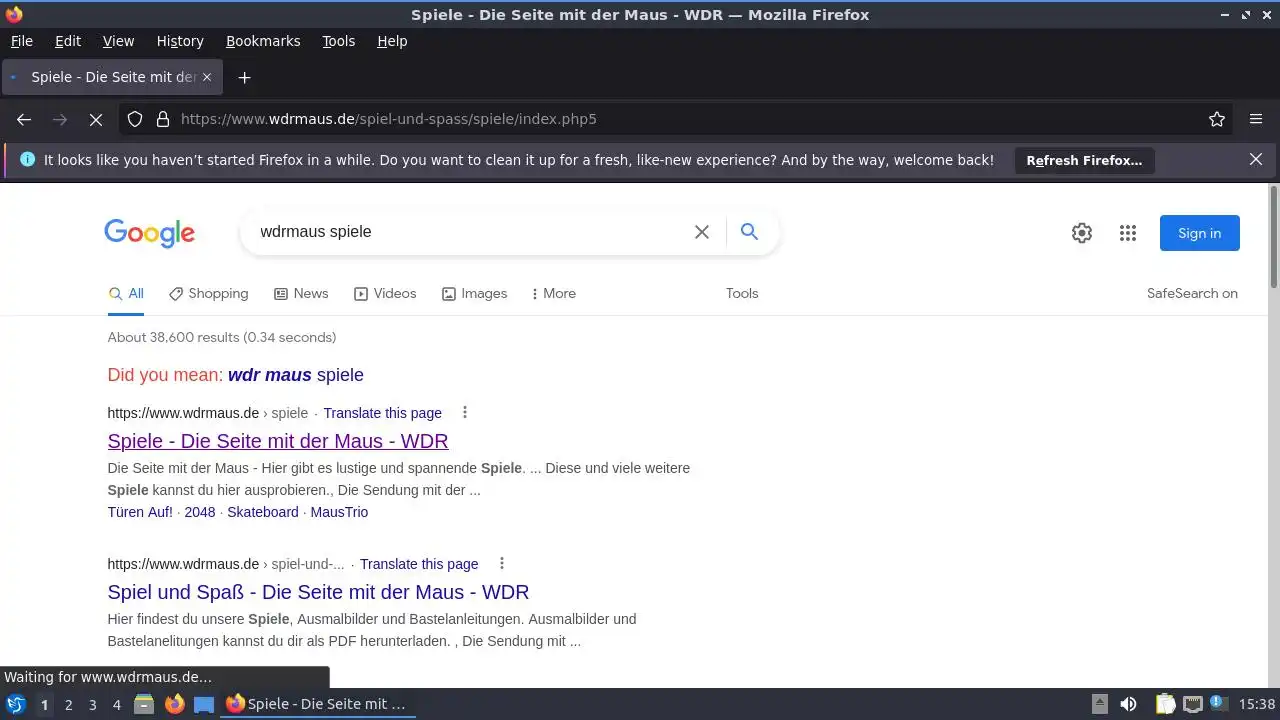The height and width of the screenshot is (720, 1280).
Task: Translate the first result page
Action: [382, 413]
